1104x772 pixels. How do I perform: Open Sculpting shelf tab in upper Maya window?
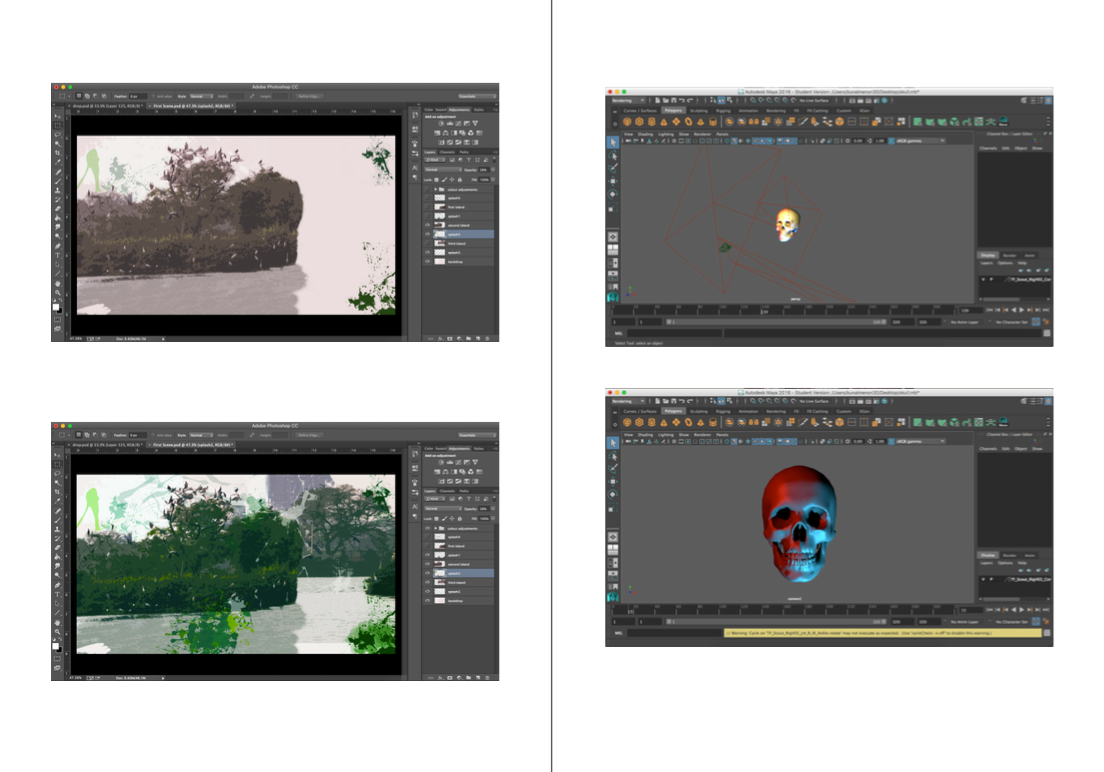(x=699, y=111)
